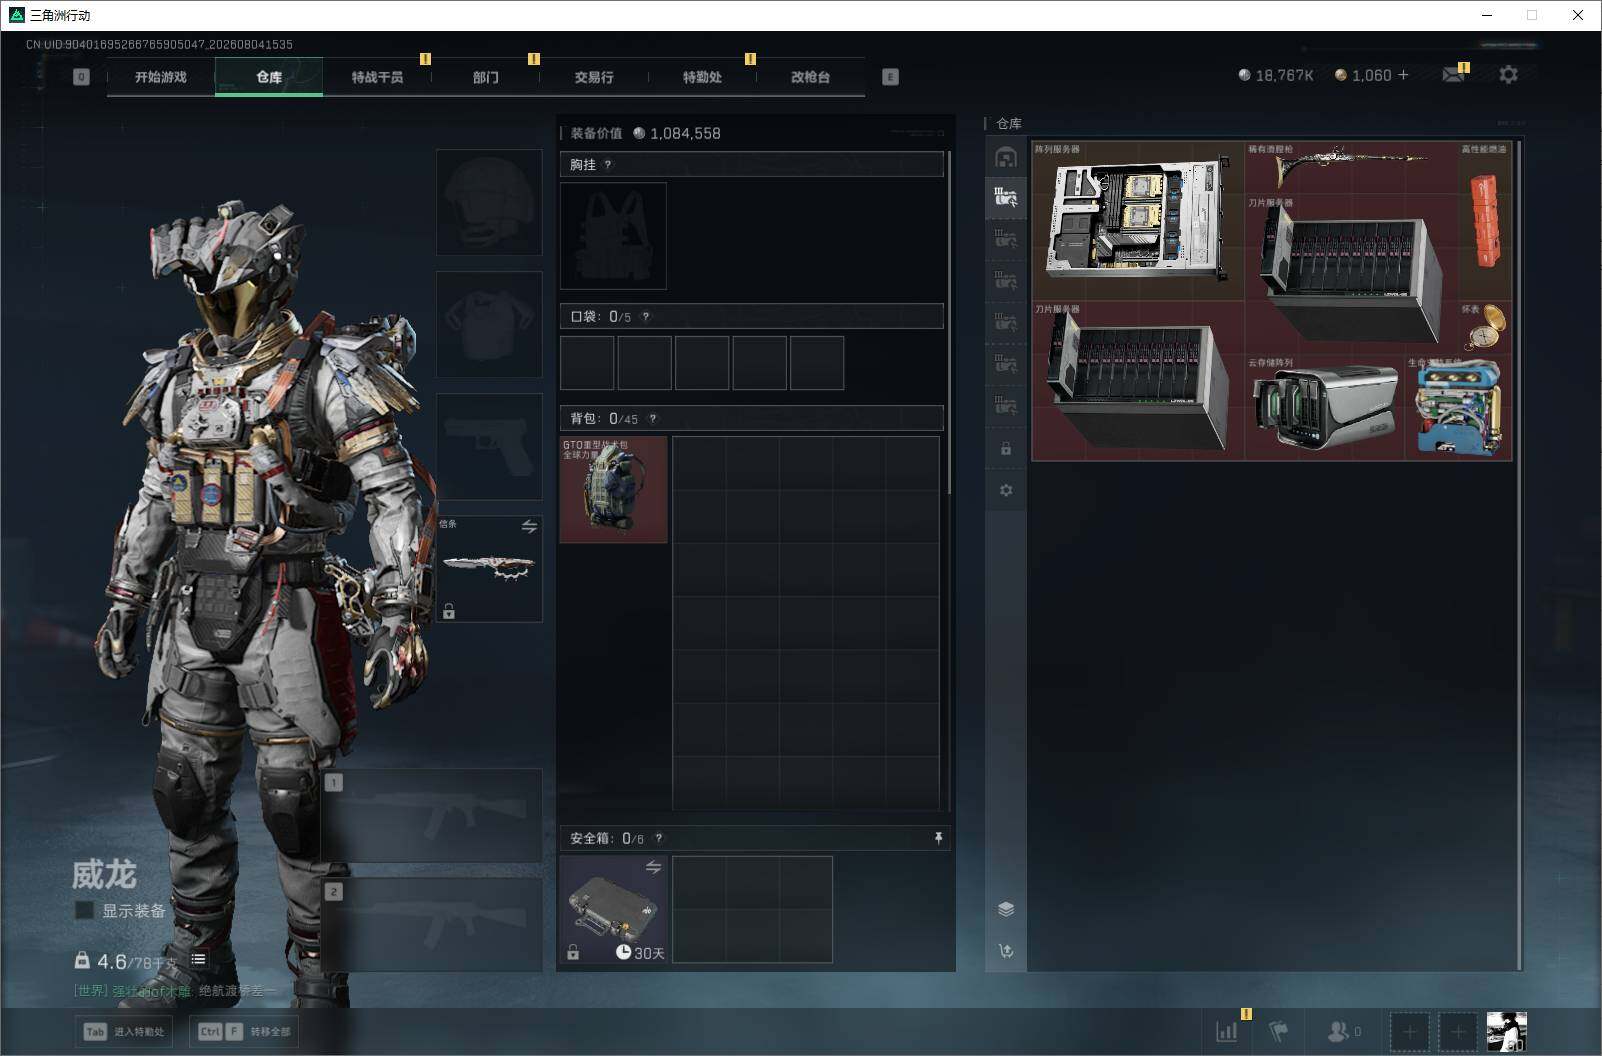This screenshot has width=1602, height=1056.
Task: Click the quick-sell cart icon
Action: (x=1006, y=951)
